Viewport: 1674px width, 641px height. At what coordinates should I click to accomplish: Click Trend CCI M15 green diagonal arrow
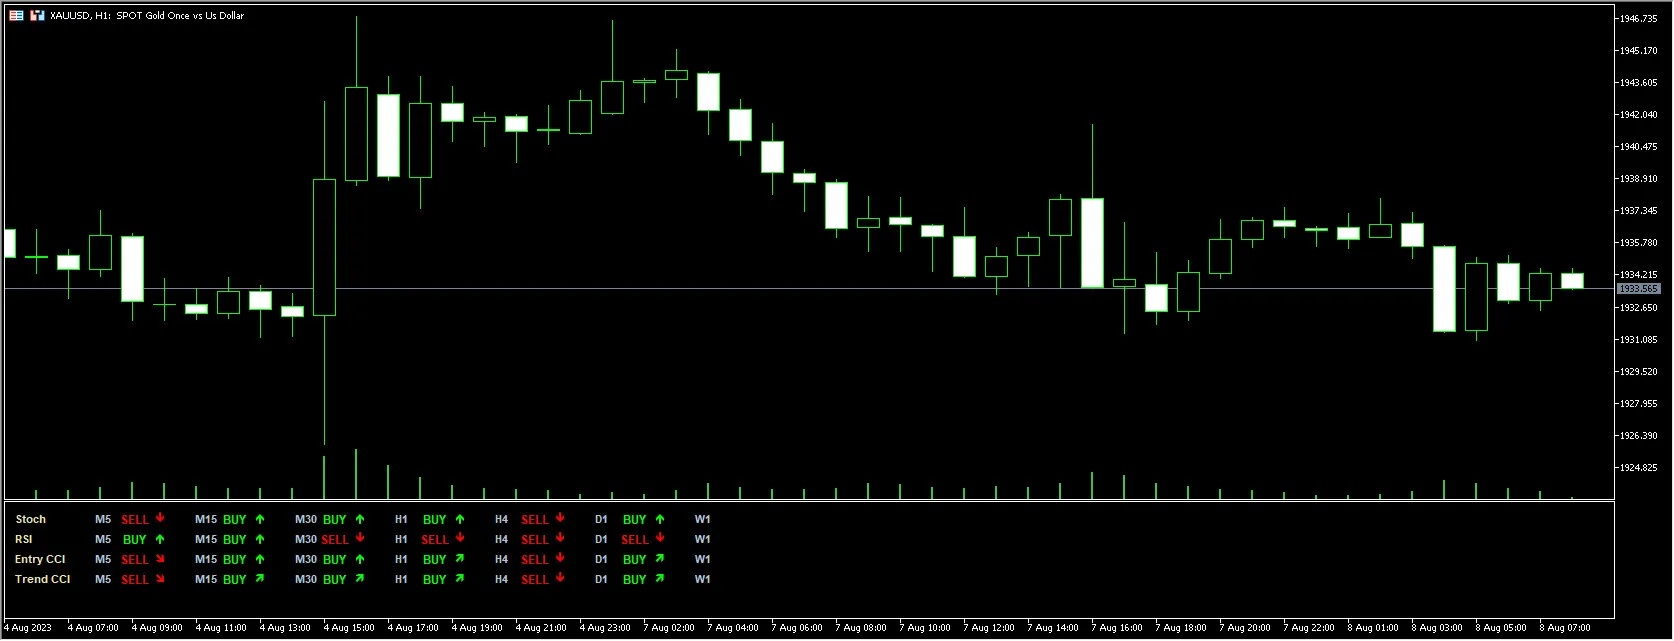point(260,579)
